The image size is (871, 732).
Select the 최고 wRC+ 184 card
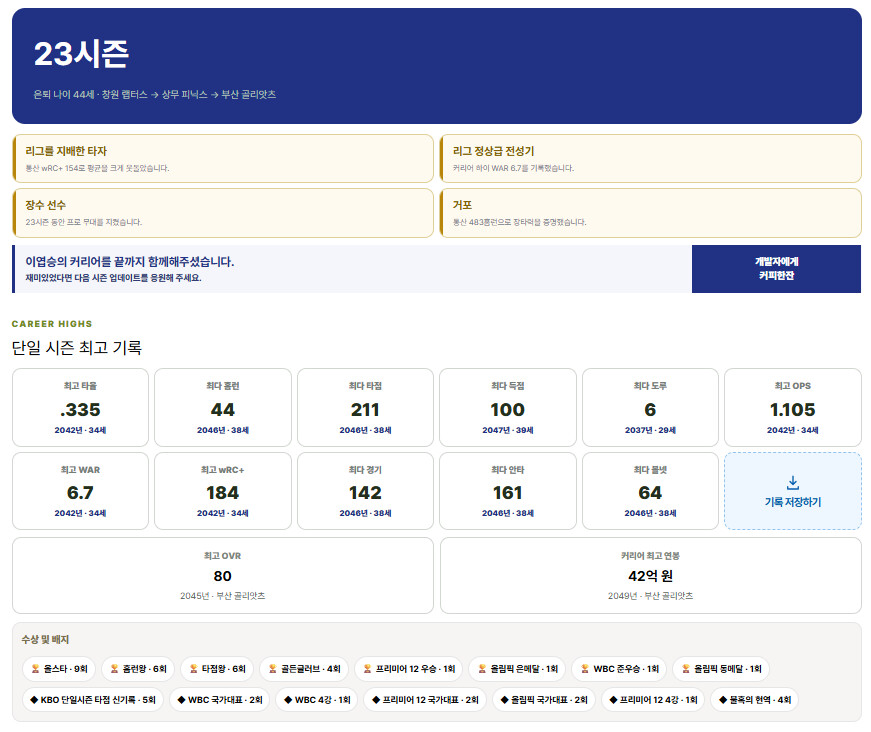(223, 491)
